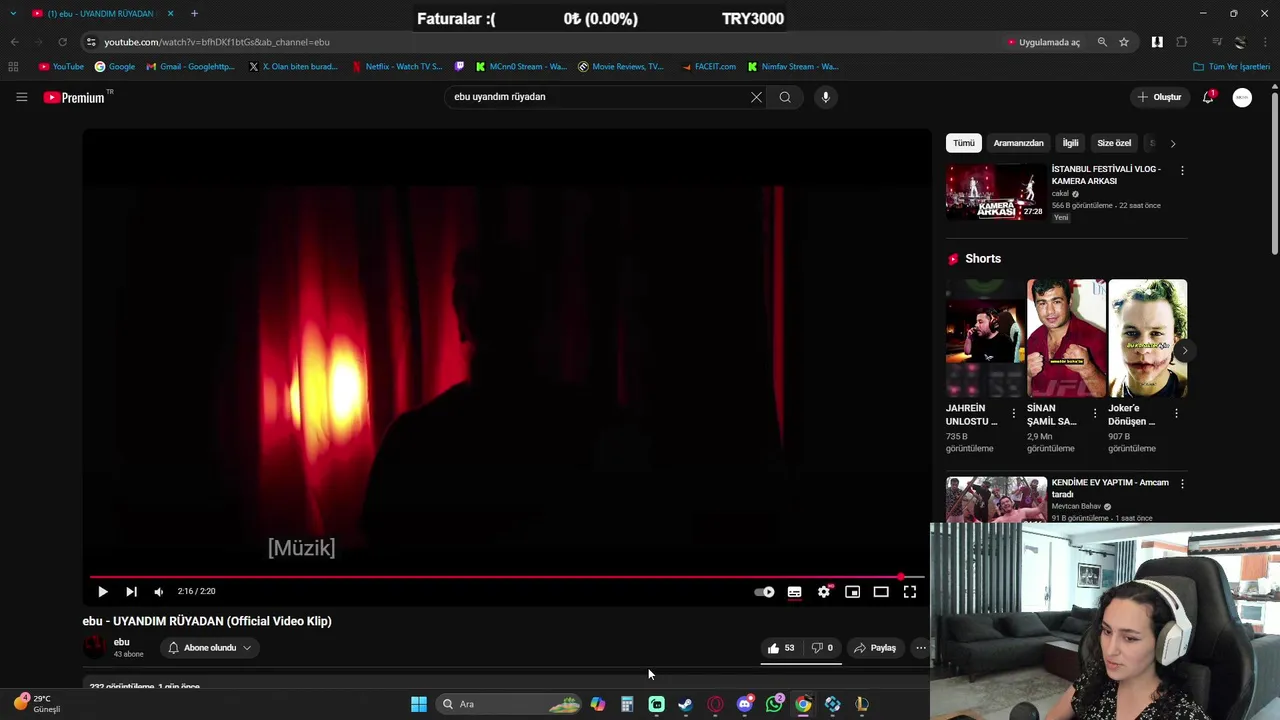Open WhatsApp from the taskbar
The height and width of the screenshot is (720, 1280).
coord(774,704)
